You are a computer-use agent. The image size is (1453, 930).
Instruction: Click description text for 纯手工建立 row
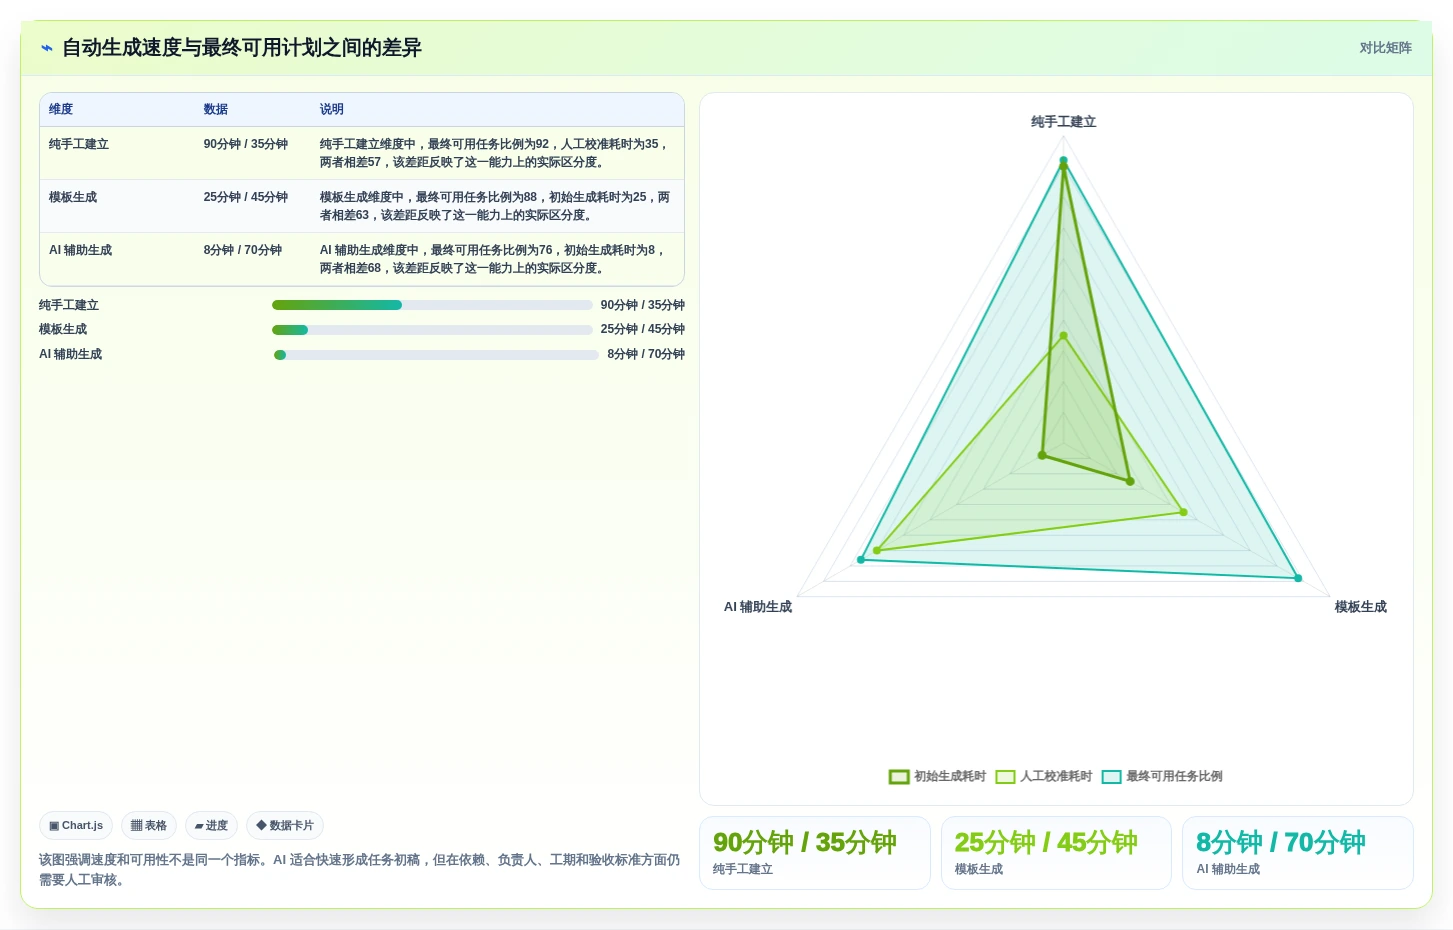pyautogui.click(x=495, y=153)
